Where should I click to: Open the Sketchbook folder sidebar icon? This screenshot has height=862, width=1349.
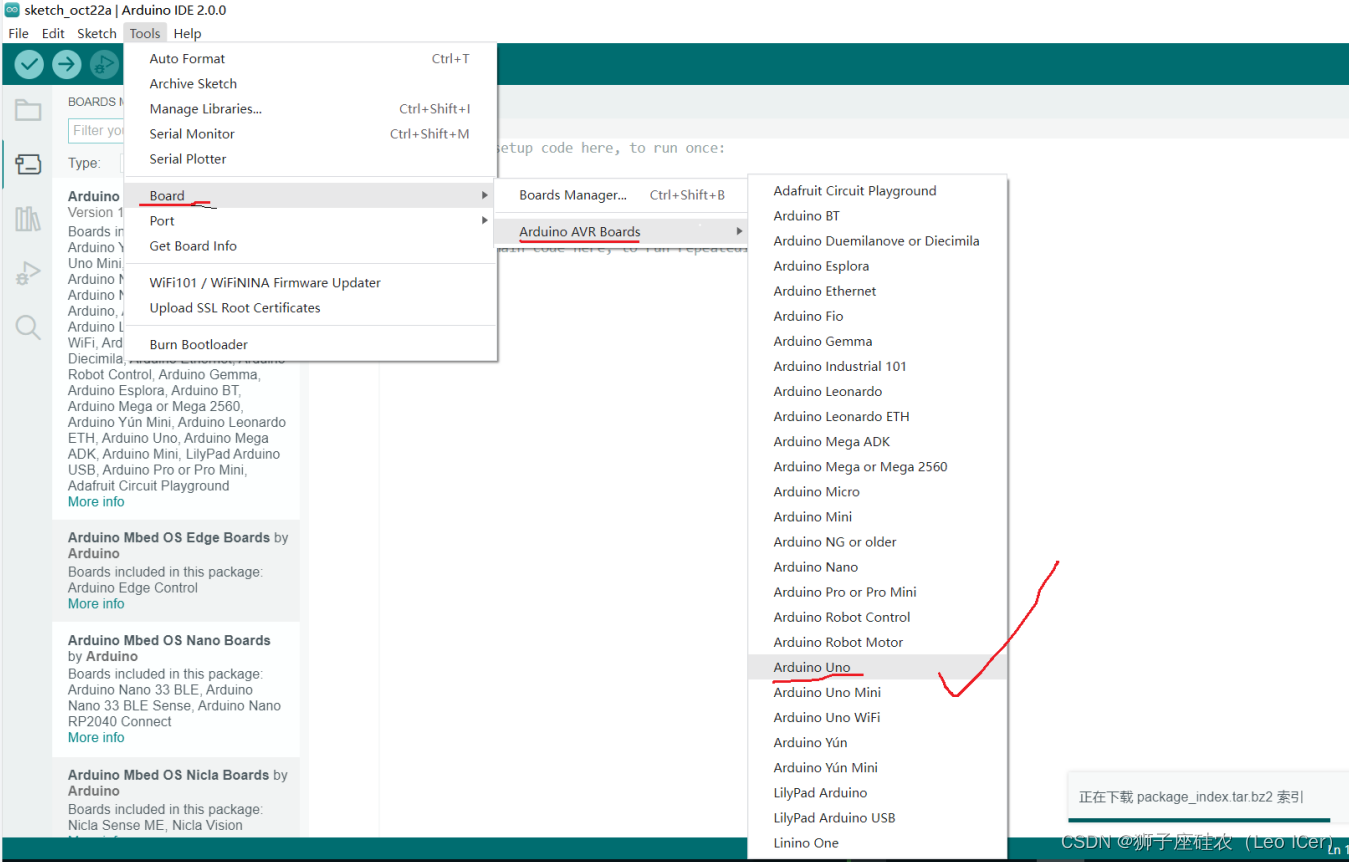[x=28, y=110]
